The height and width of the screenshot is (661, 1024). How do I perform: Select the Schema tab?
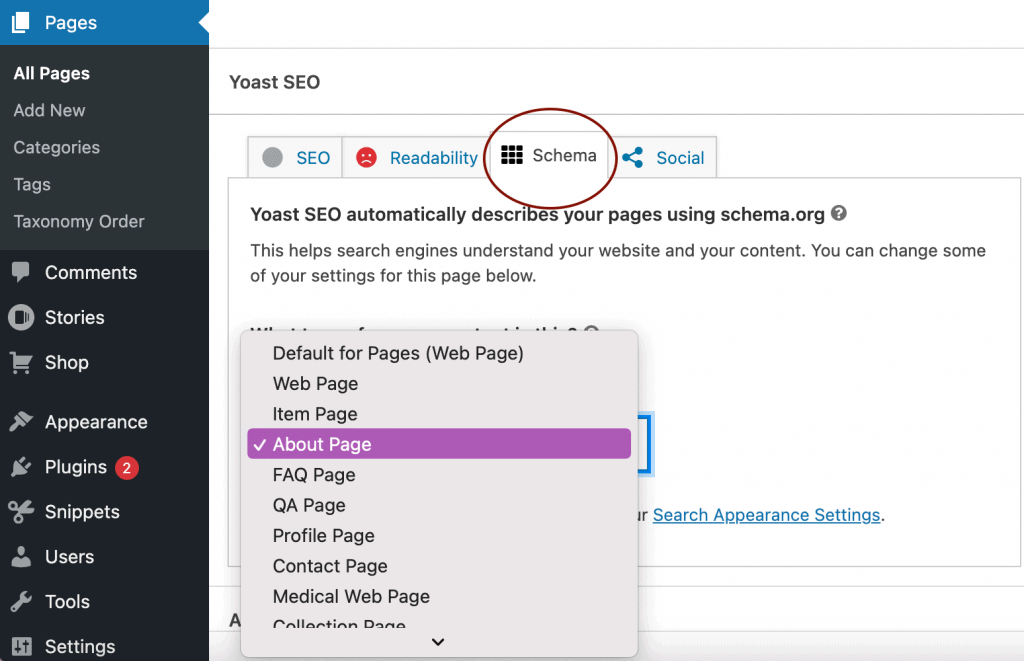[549, 155]
